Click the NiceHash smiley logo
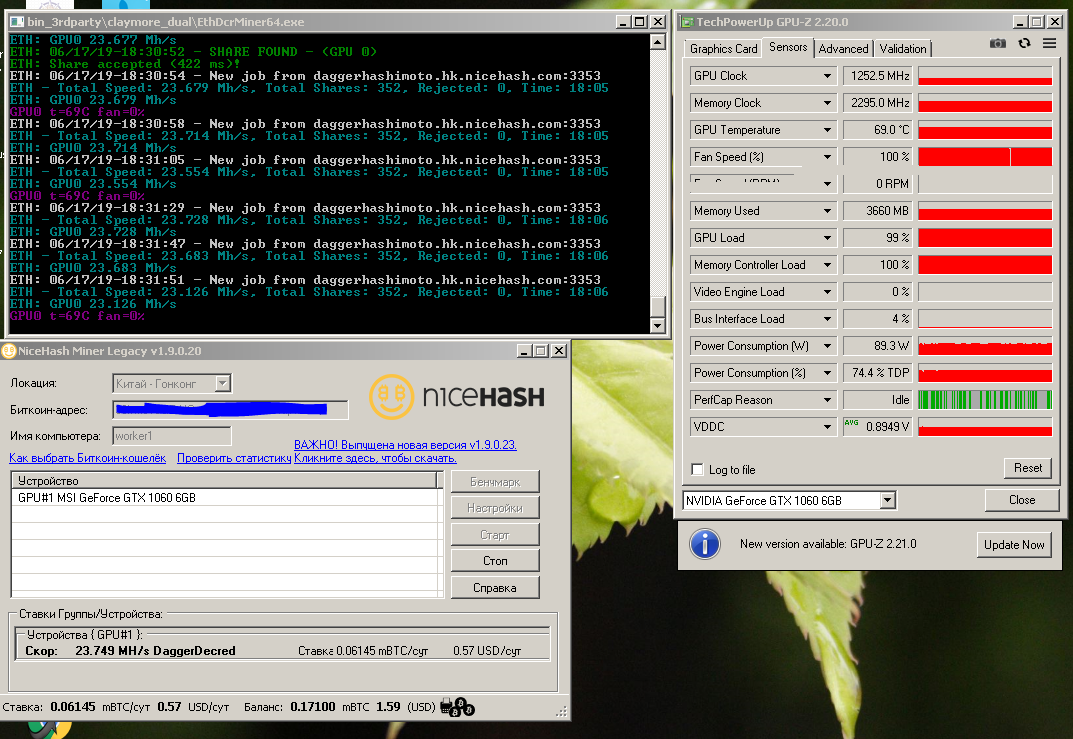The image size is (1073, 739). click(391, 396)
